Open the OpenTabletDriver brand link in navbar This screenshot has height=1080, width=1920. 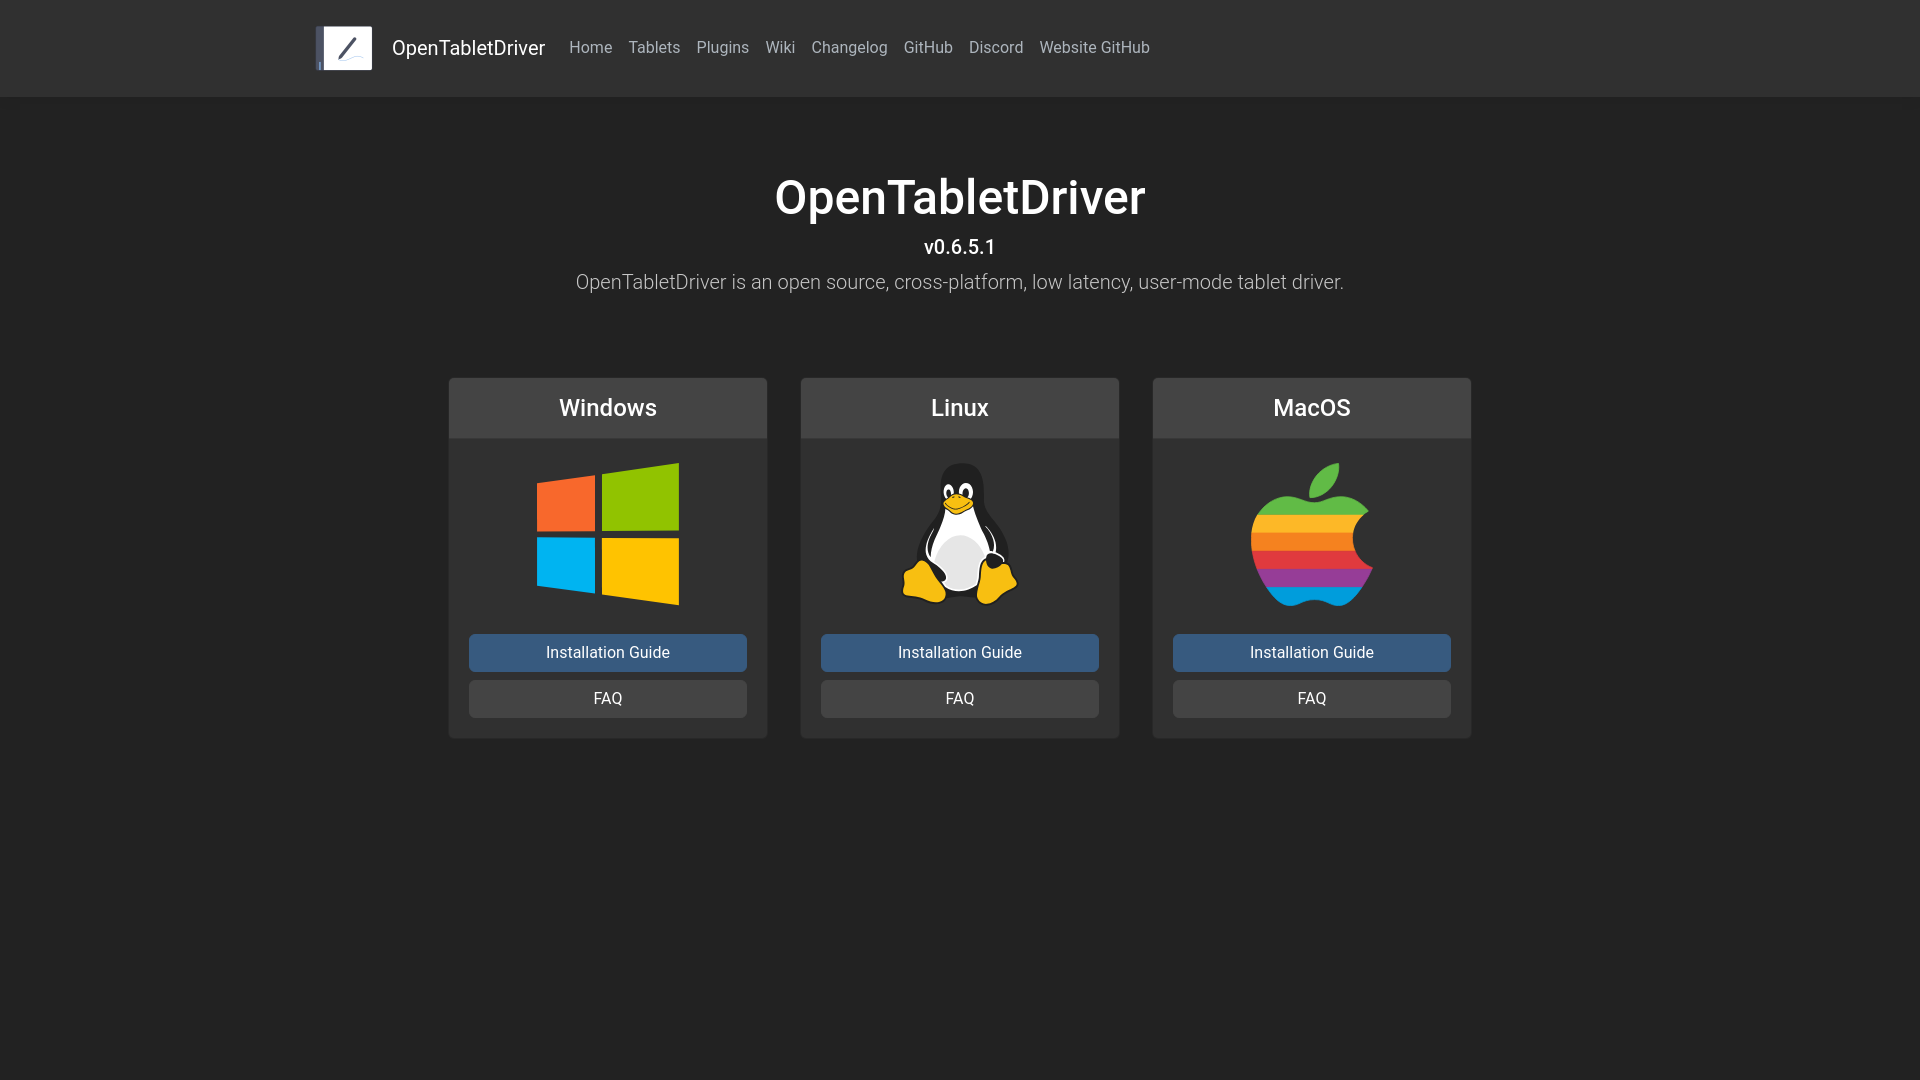[468, 48]
